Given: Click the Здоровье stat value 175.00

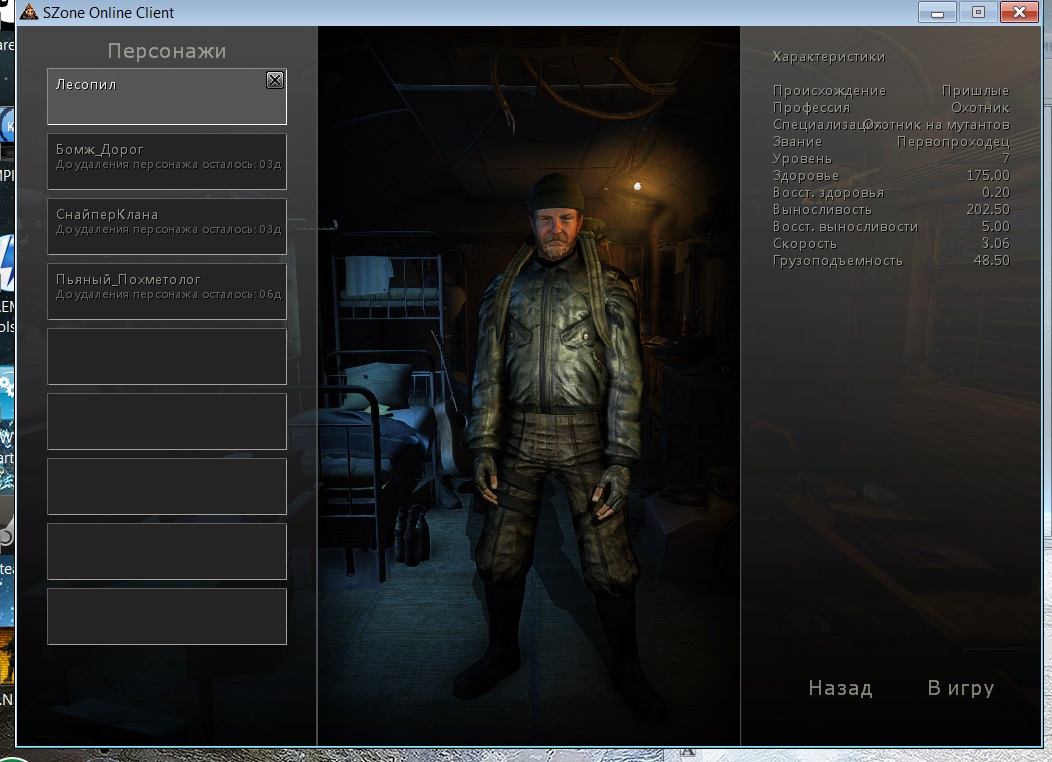Looking at the screenshot, I should (x=988, y=175).
